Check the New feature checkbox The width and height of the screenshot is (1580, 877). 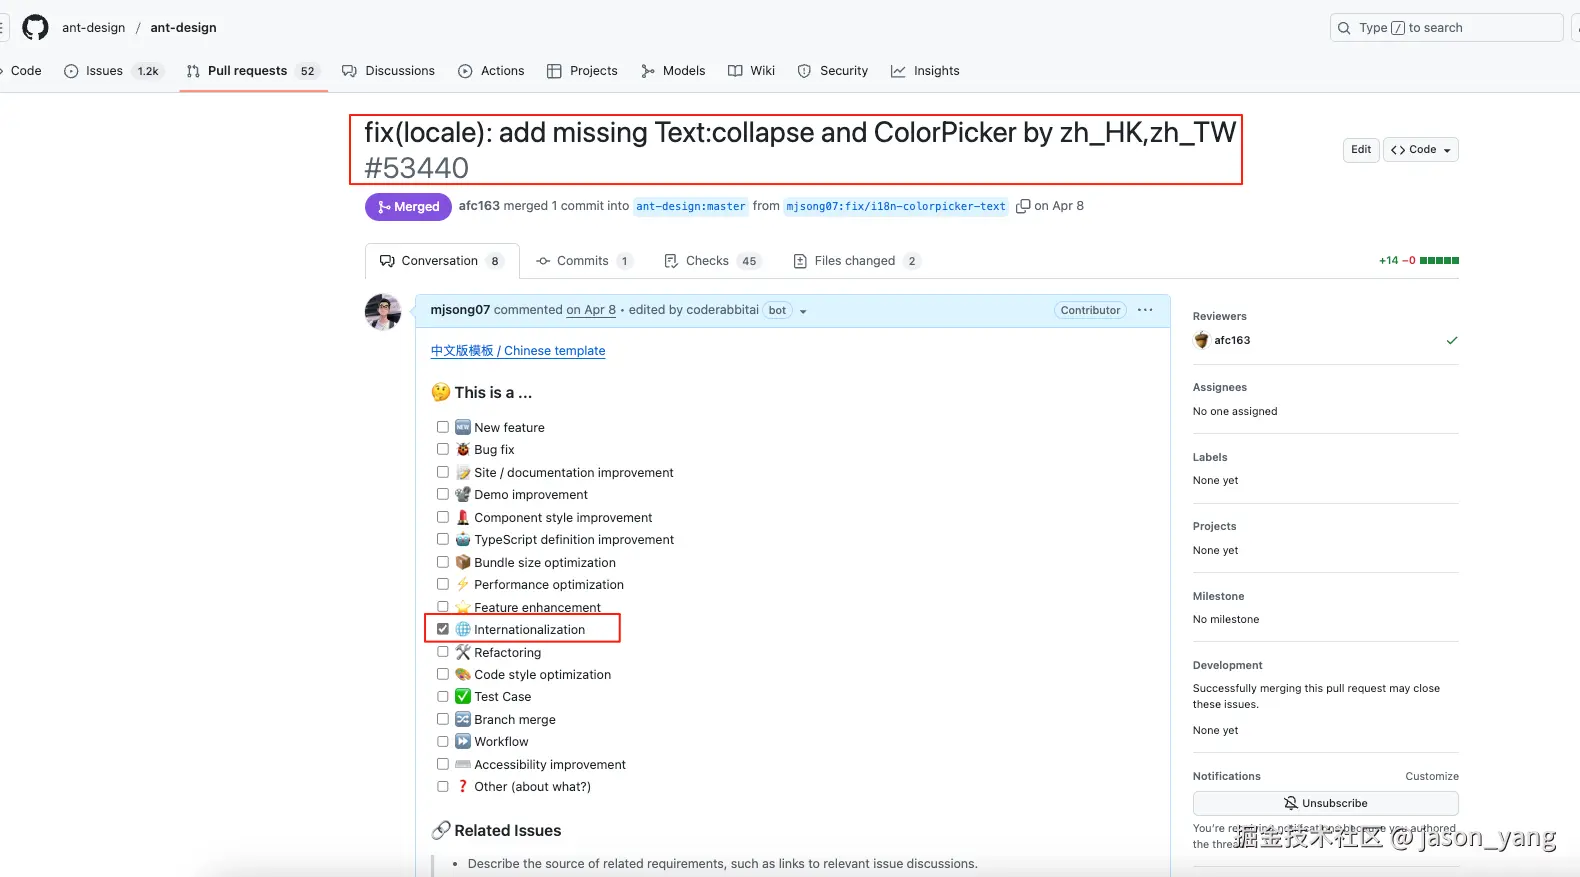[x=443, y=427]
